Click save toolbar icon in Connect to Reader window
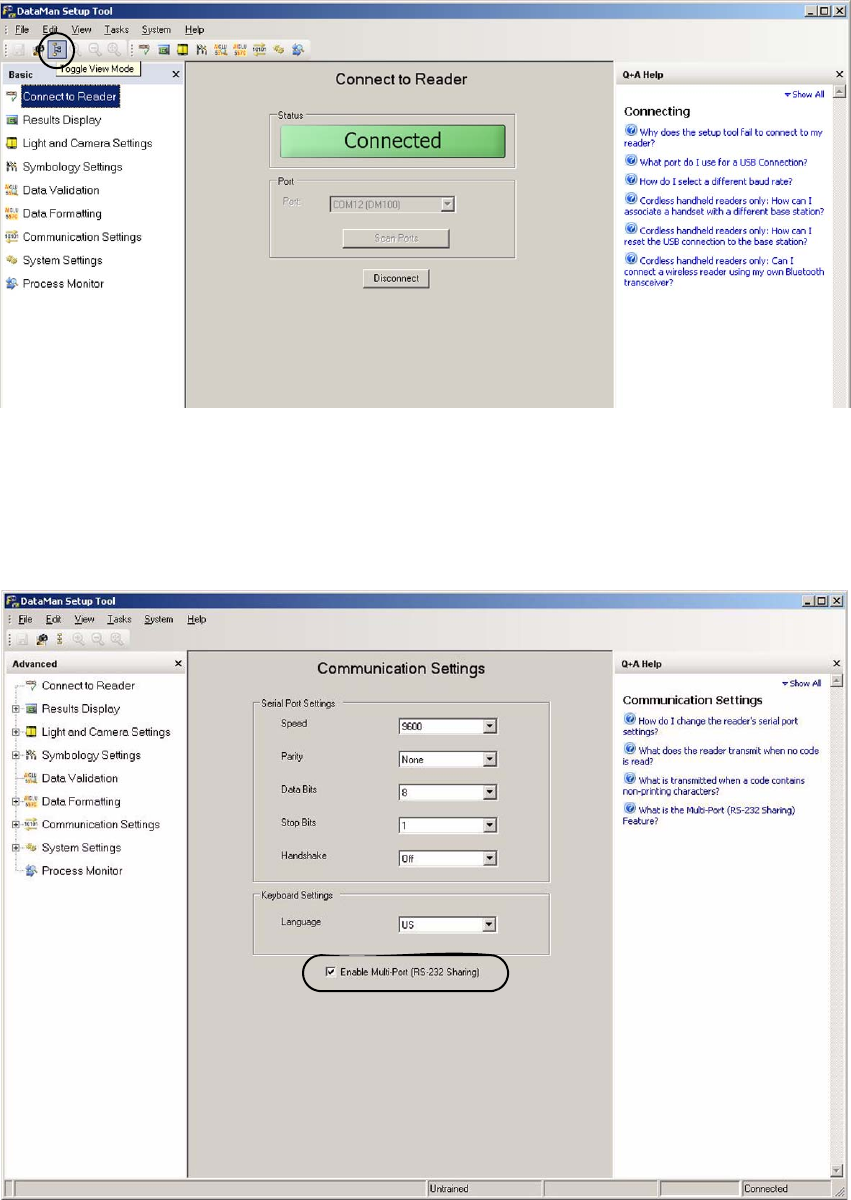This screenshot has height=1200, width=851. 19,49
